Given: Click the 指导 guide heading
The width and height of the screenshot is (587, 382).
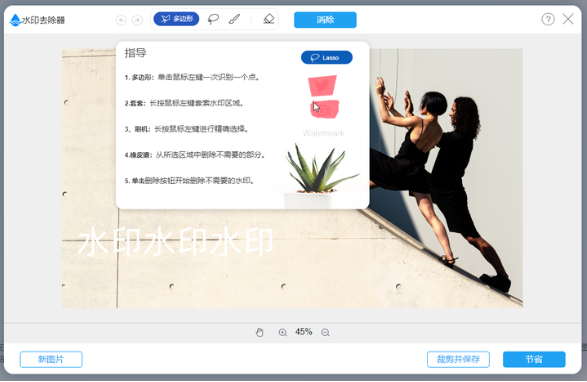Looking at the screenshot, I should (135, 53).
